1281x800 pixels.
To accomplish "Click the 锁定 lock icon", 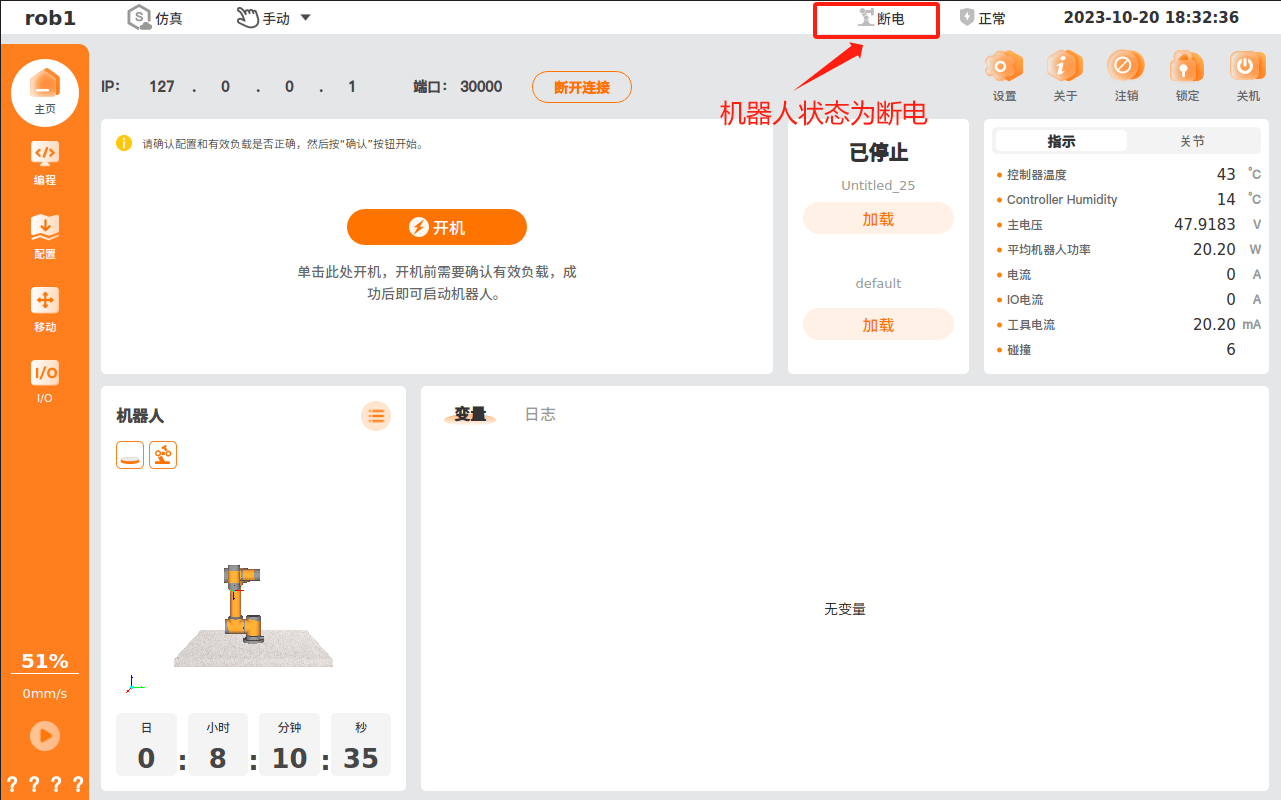I will 1187,67.
